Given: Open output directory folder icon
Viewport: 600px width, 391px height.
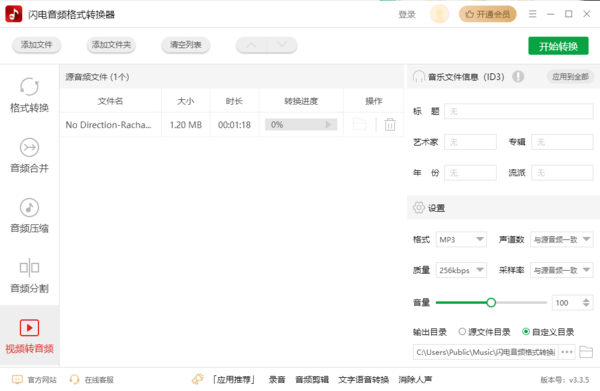Looking at the screenshot, I should [586, 352].
